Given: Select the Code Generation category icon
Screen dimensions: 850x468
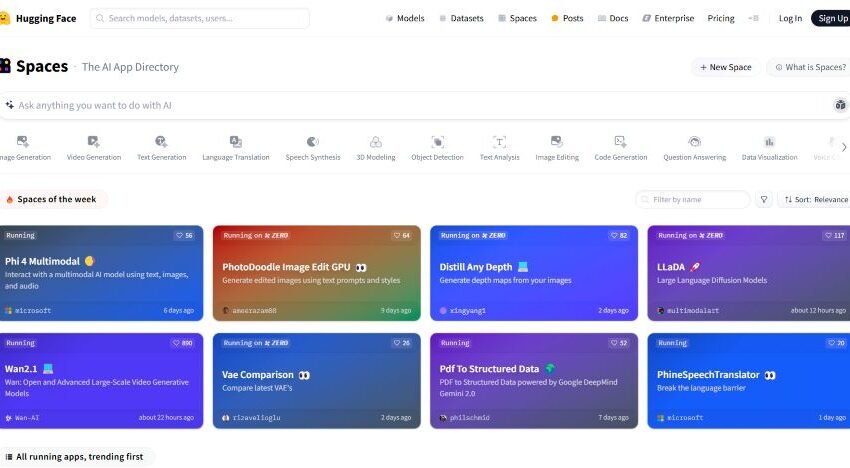Looking at the screenshot, I should pyautogui.click(x=621, y=142).
